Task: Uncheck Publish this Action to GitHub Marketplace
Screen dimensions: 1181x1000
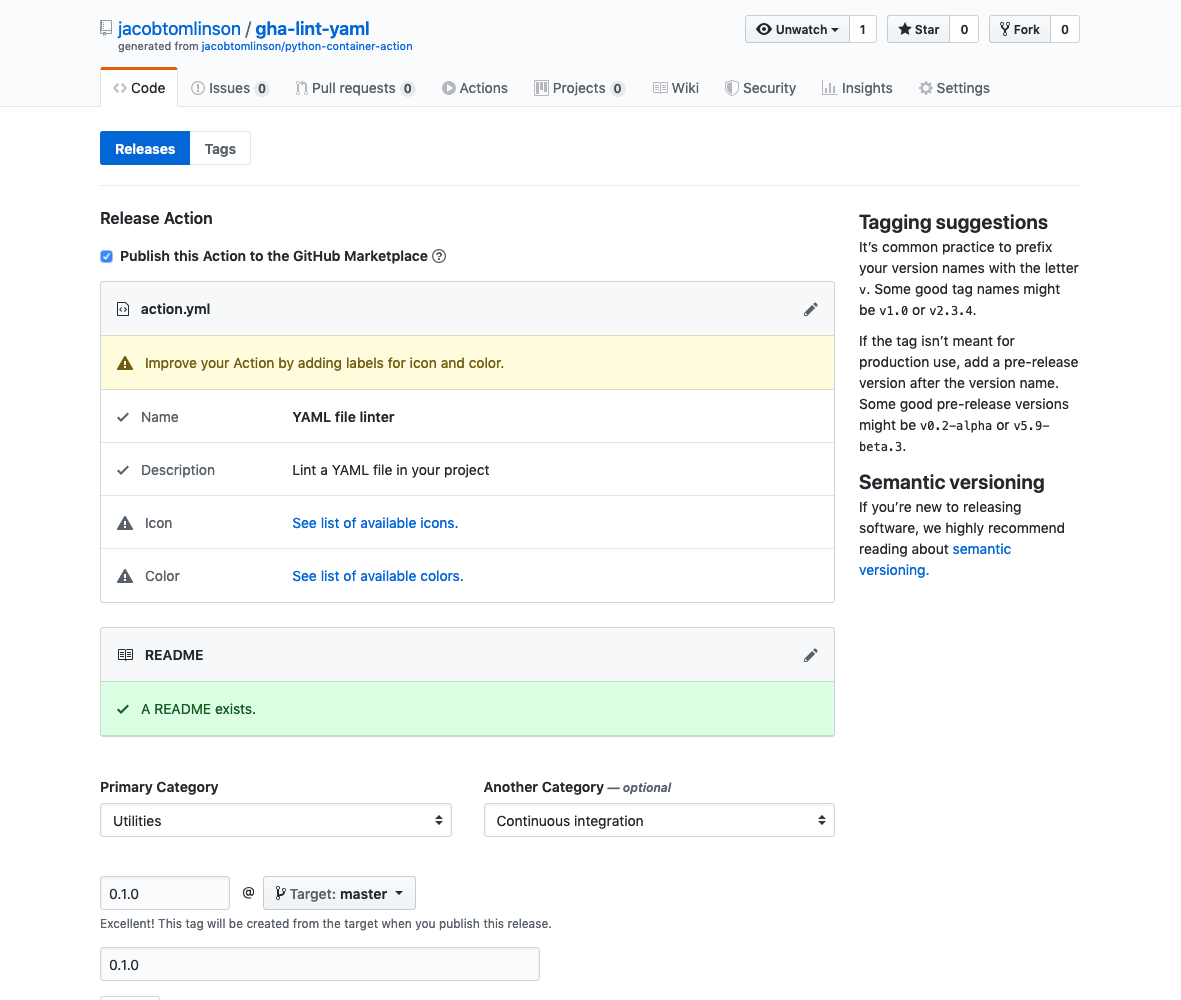Action: [107, 256]
